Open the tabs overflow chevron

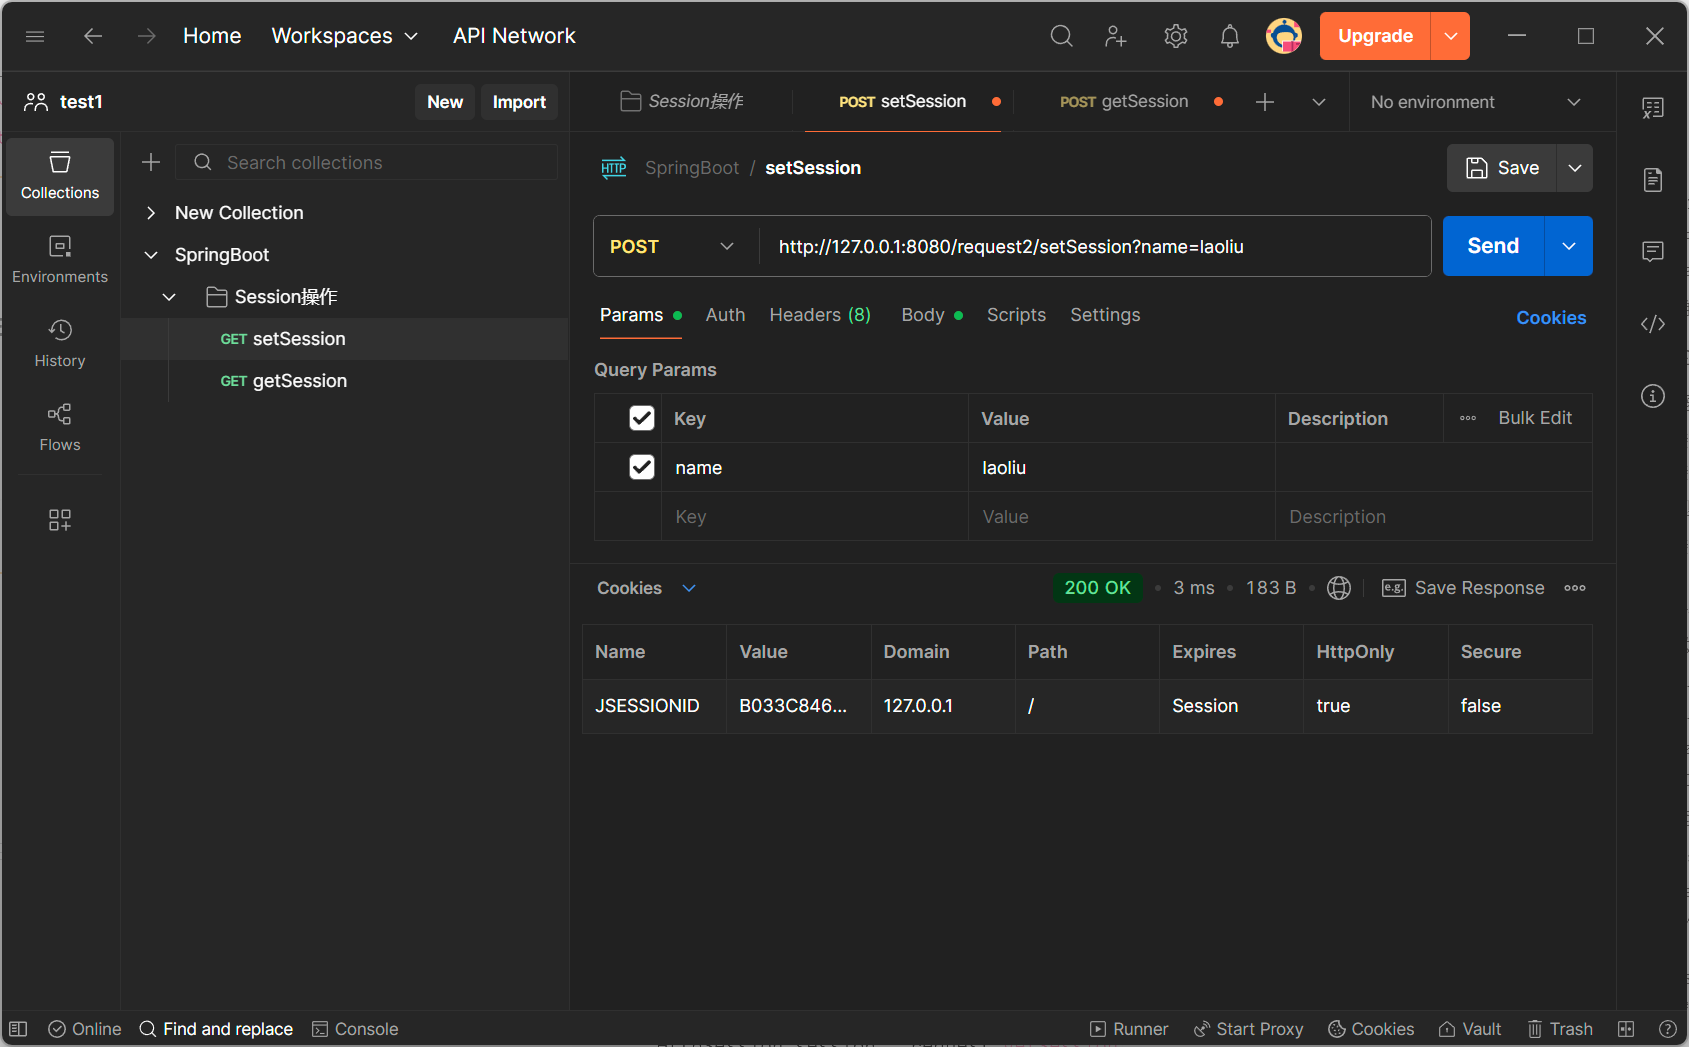1319,102
